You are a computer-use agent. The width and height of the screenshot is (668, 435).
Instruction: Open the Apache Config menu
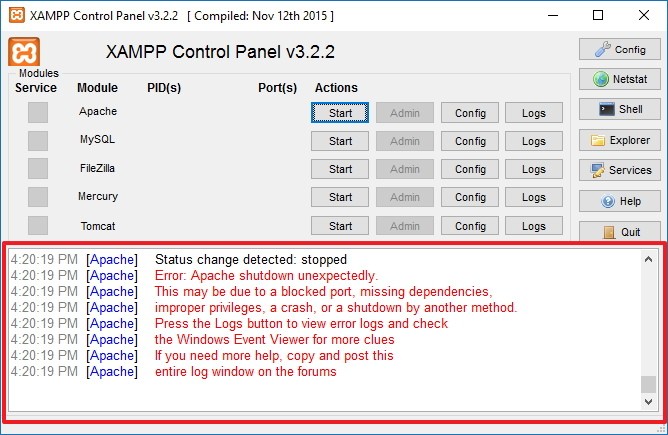(470, 113)
